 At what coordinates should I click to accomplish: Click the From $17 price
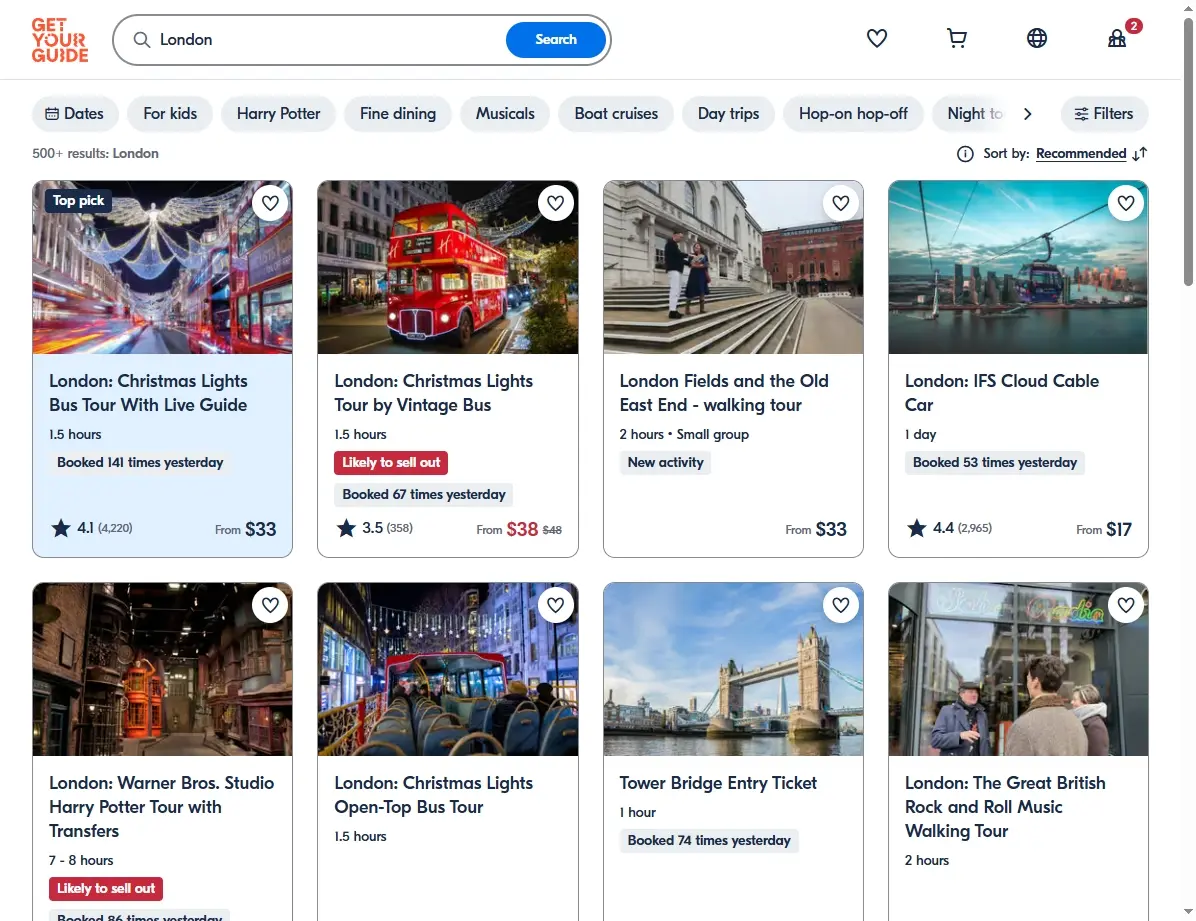click(1104, 529)
